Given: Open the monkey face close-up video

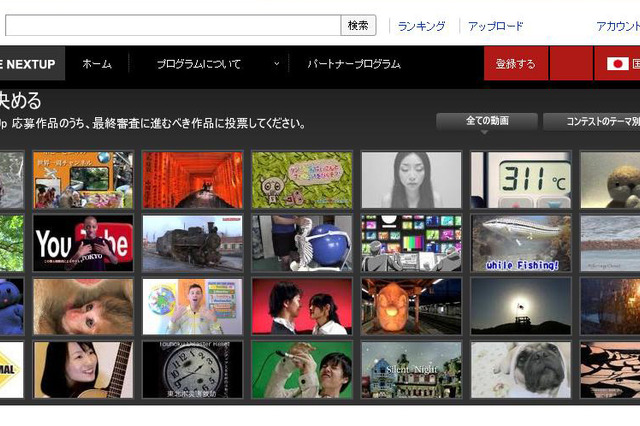Looking at the screenshot, I should pyautogui.click(x=83, y=306).
